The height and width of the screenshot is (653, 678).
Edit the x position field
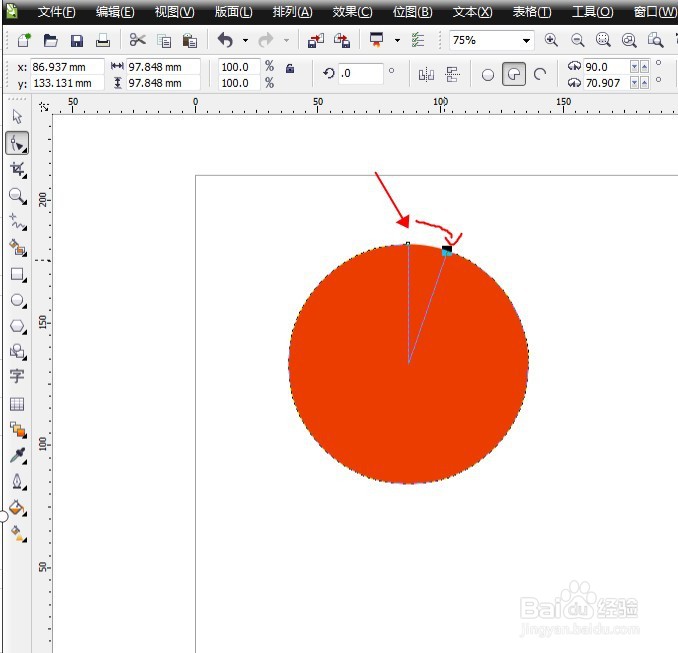click(x=67, y=67)
